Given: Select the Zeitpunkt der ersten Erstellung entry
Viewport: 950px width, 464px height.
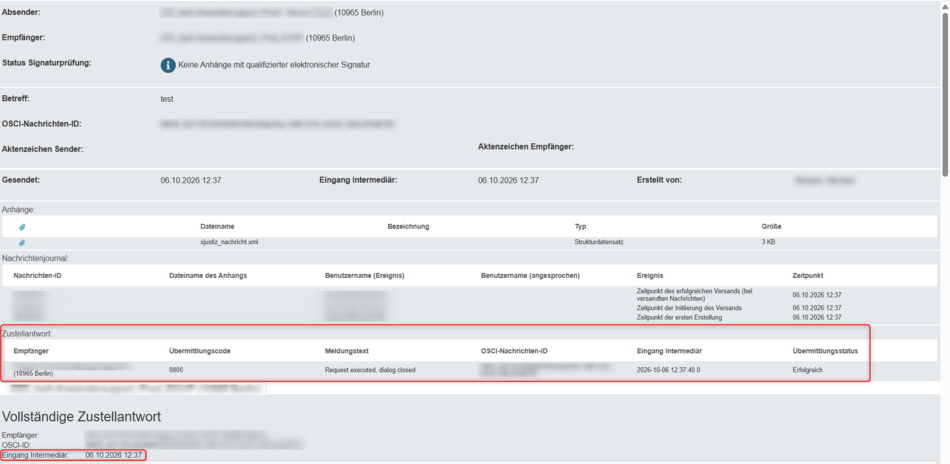Looking at the screenshot, I should [x=679, y=317].
